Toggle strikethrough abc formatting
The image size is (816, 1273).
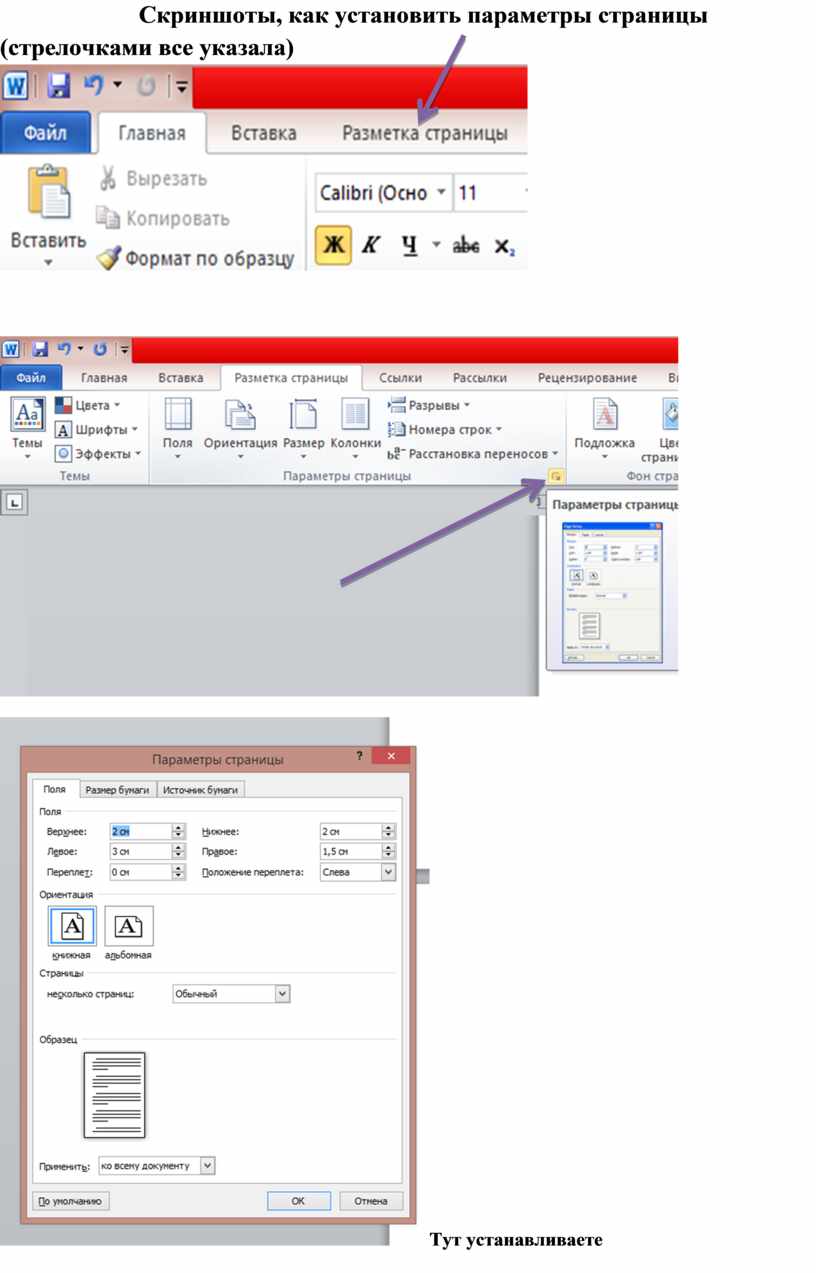point(466,246)
